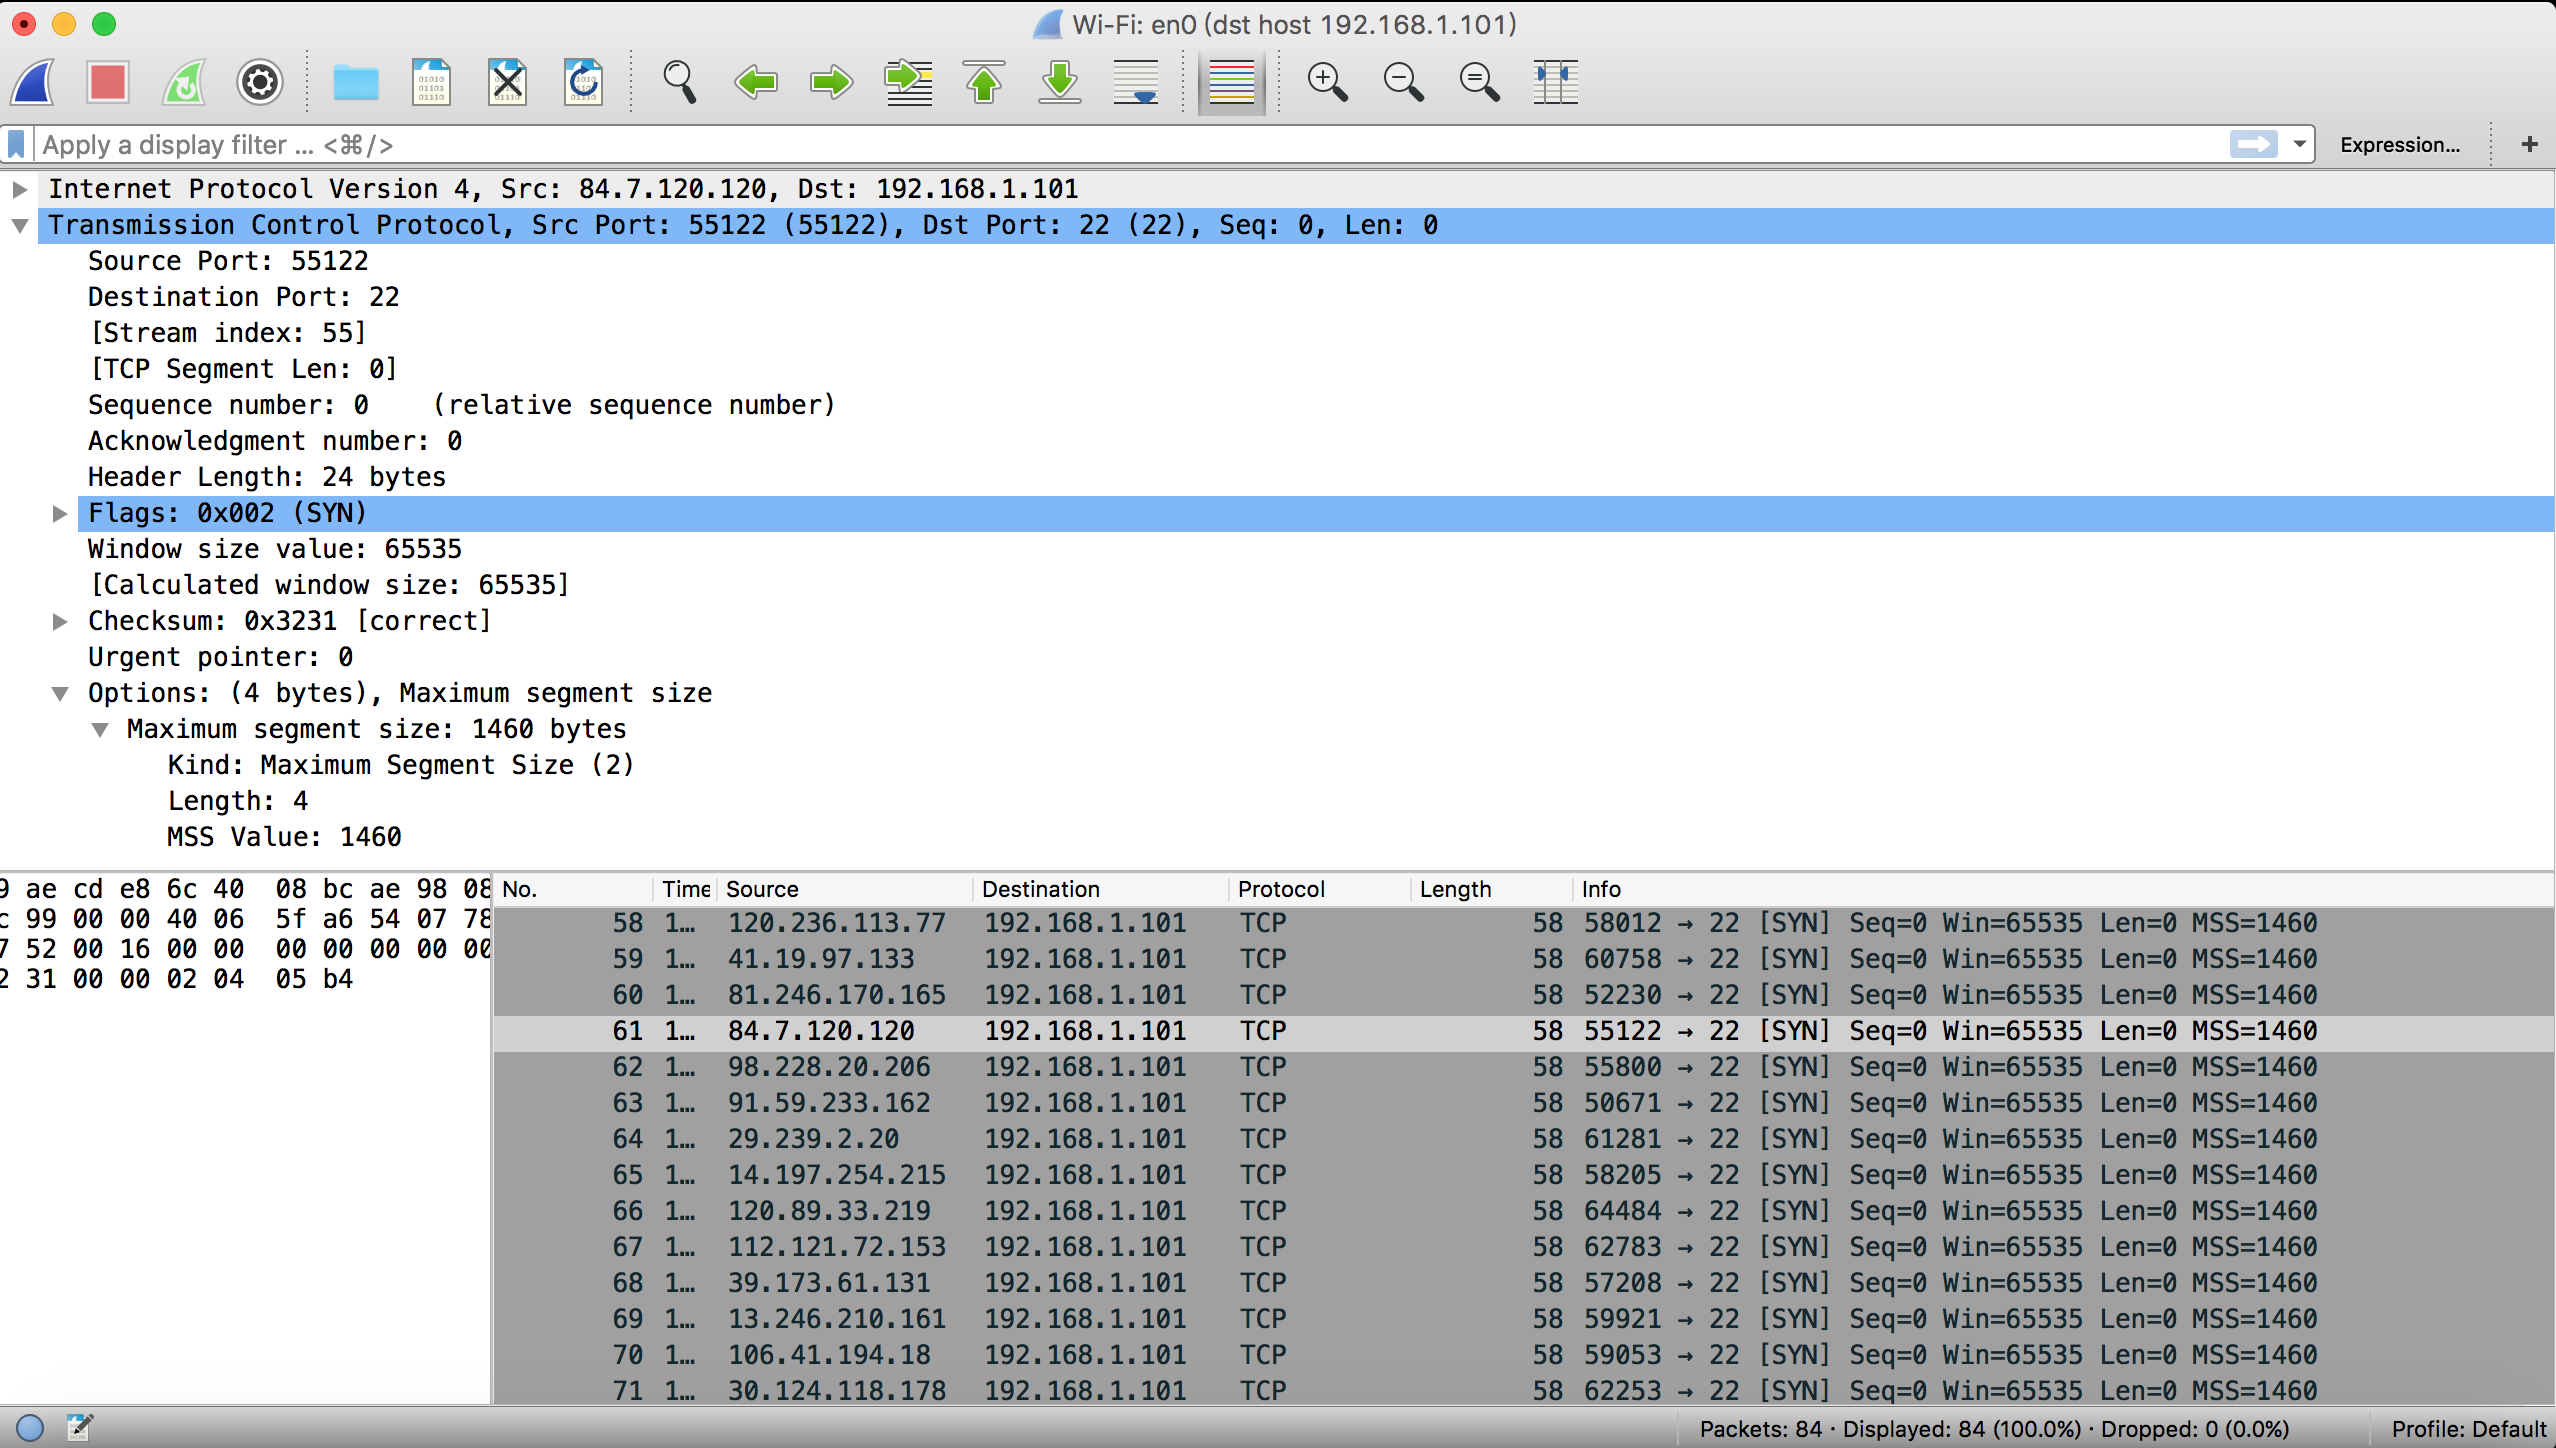Open the display filter history dropdown
The height and width of the screenshot is (1448, 2556).
(2300, 144)
